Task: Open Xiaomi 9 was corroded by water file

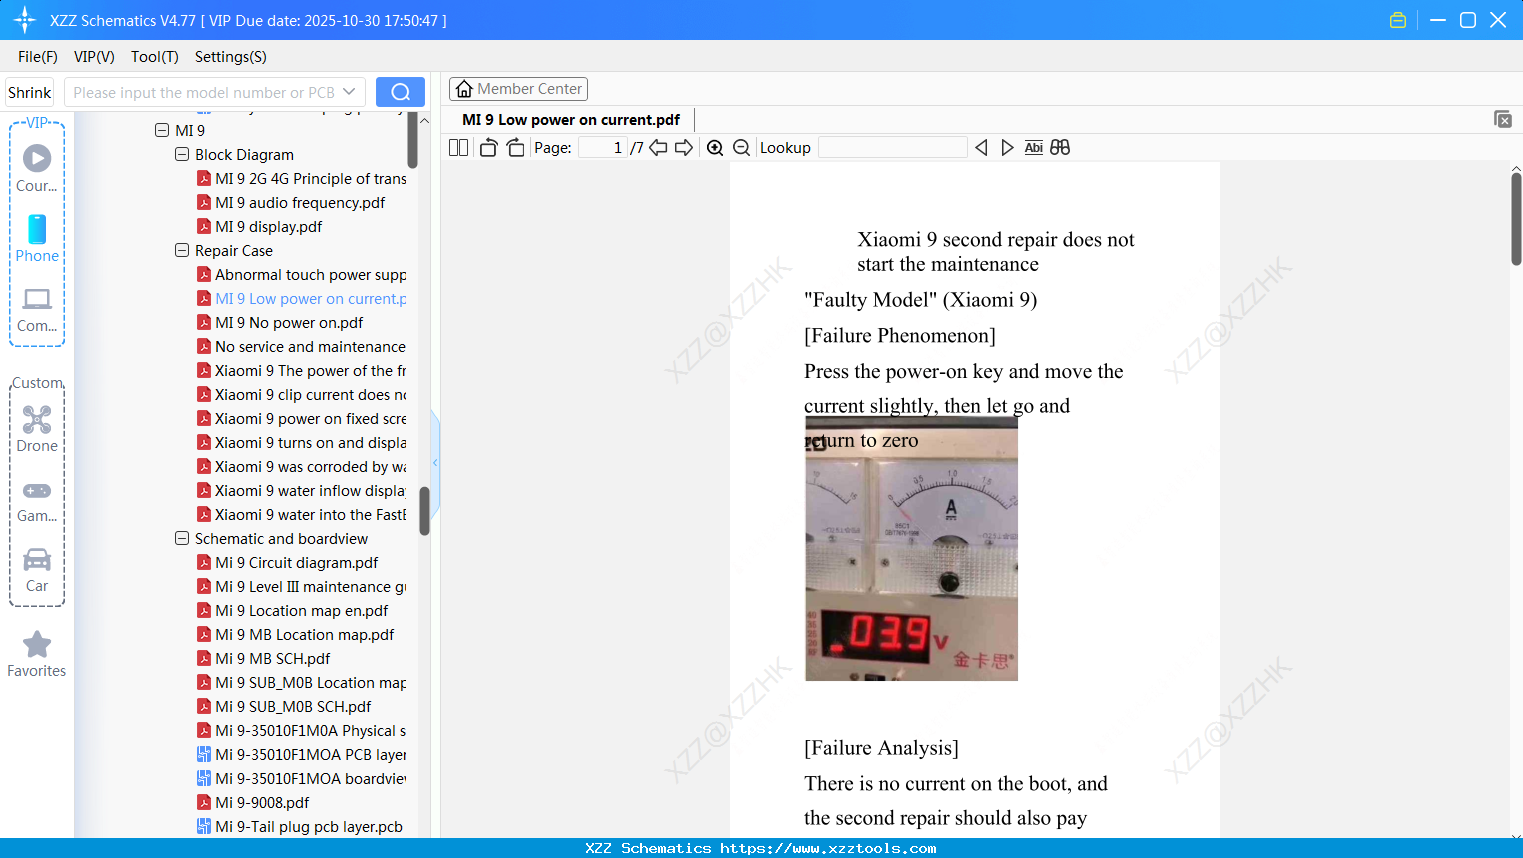Action: point(302,466)
